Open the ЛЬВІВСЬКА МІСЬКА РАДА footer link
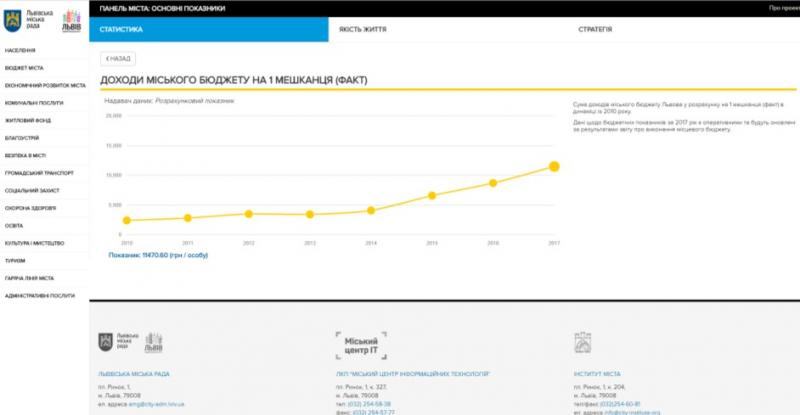 tap(134, 374)
